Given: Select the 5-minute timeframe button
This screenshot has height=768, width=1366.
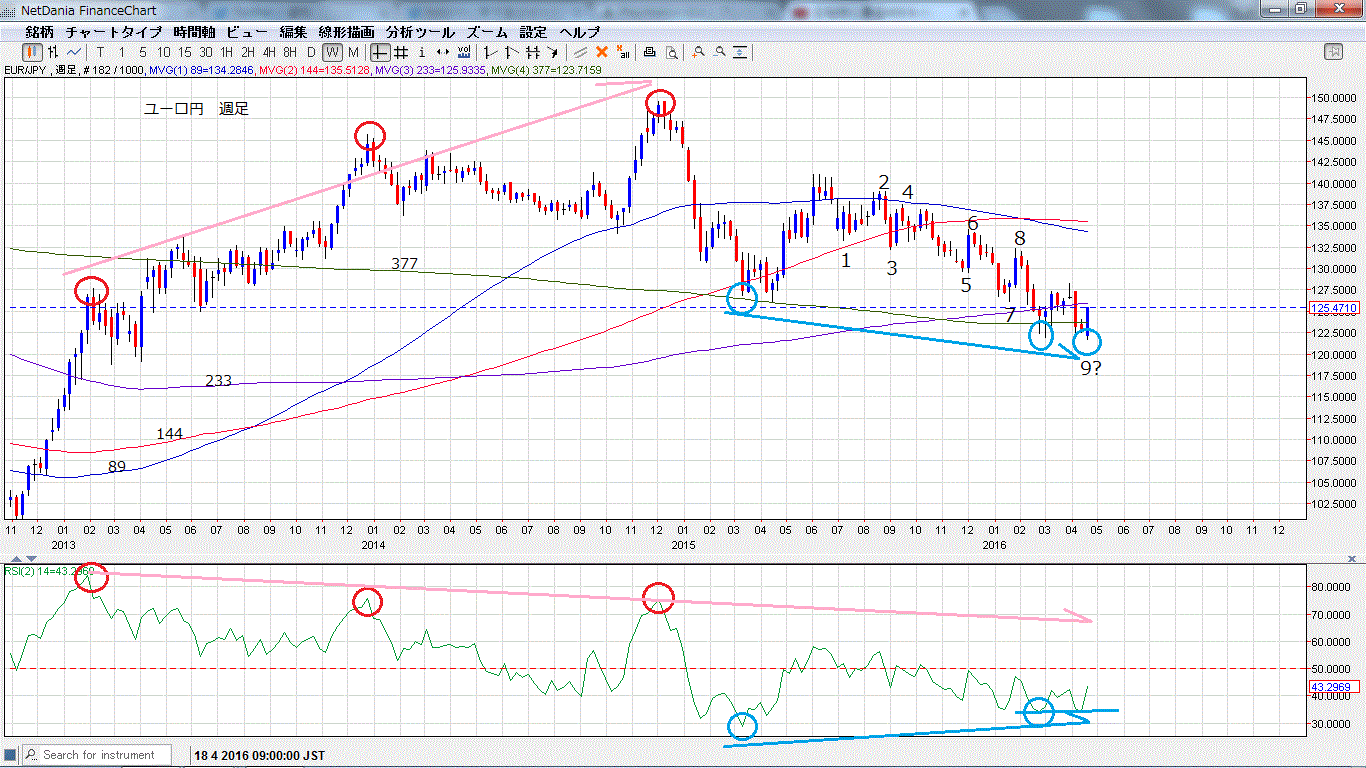Looking at the screenshot, I should tap(142, 51).
